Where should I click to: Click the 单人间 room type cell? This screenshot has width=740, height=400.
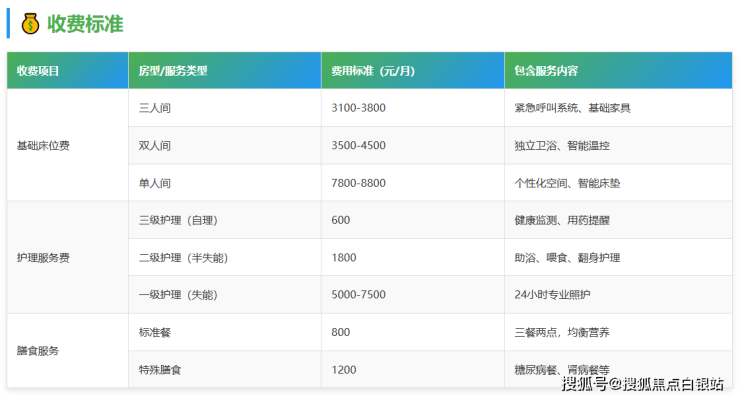(155, 183)
